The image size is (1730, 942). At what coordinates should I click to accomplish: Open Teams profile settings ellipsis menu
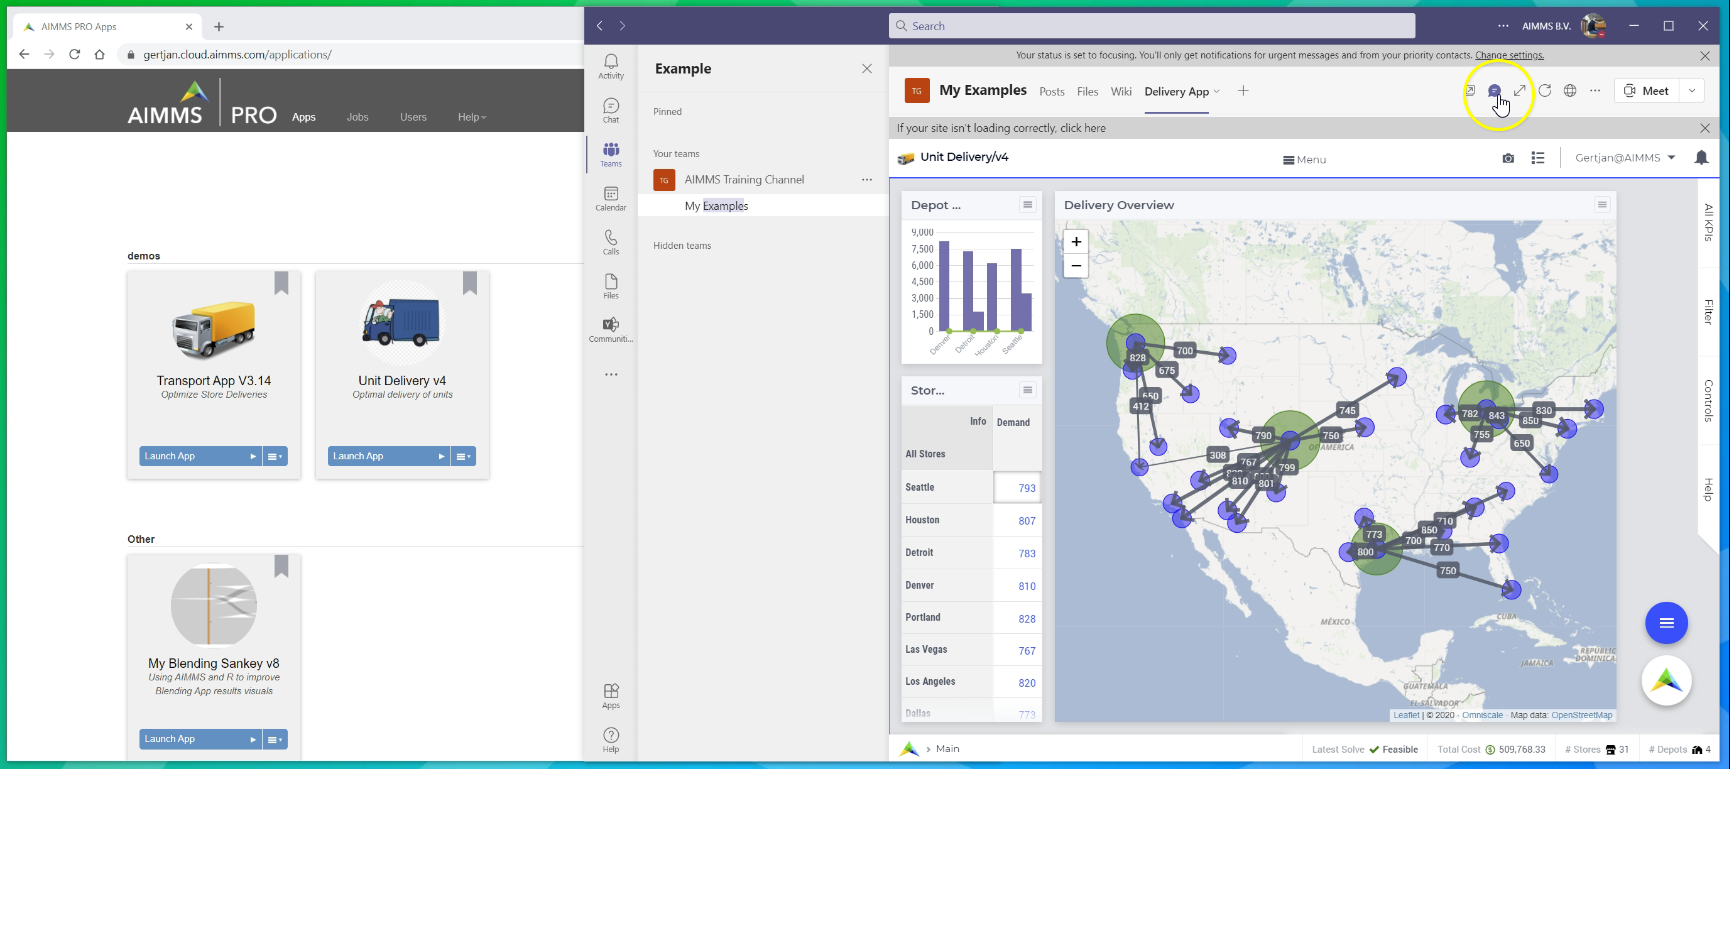pyautogui.click(x=1503, y=26)
